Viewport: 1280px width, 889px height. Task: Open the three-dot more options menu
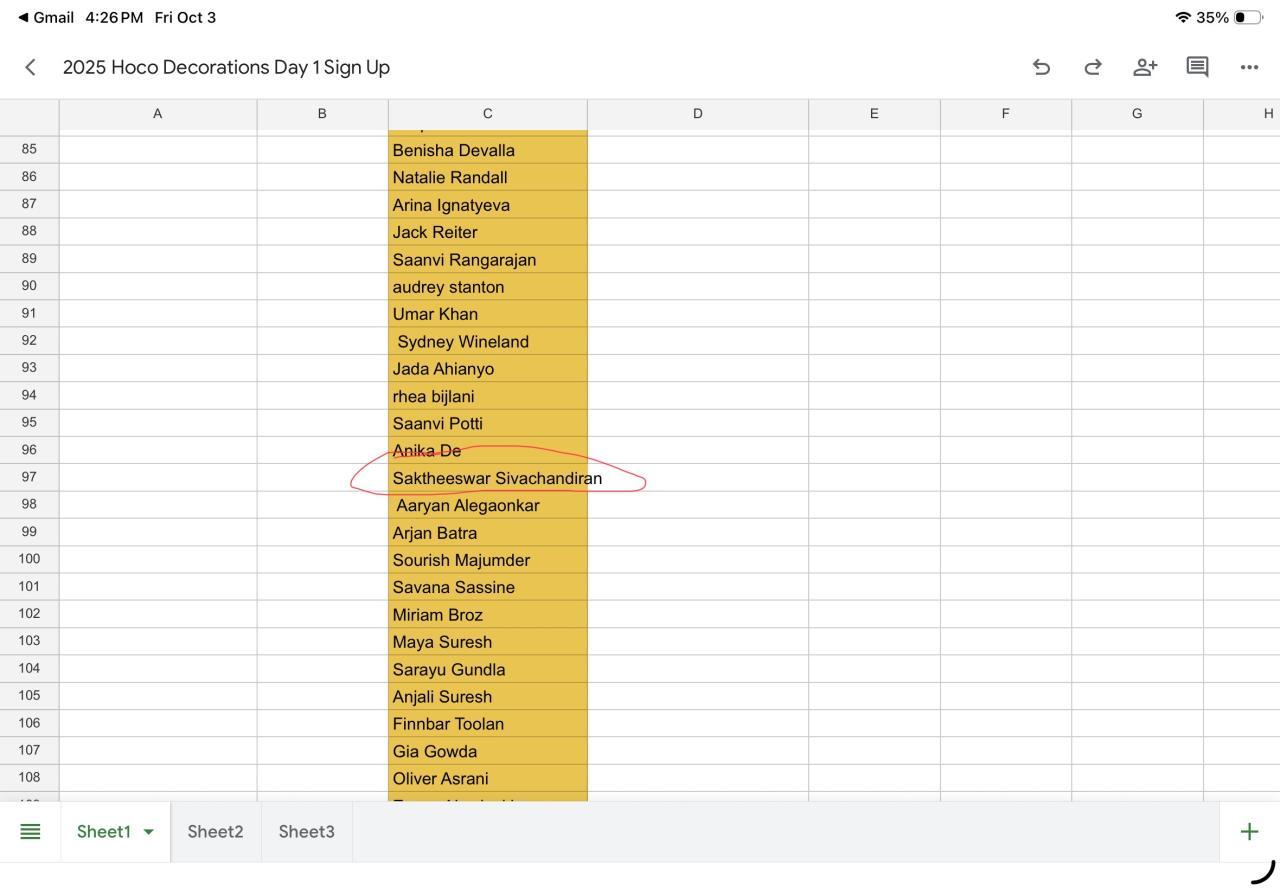click(1249, 67)
